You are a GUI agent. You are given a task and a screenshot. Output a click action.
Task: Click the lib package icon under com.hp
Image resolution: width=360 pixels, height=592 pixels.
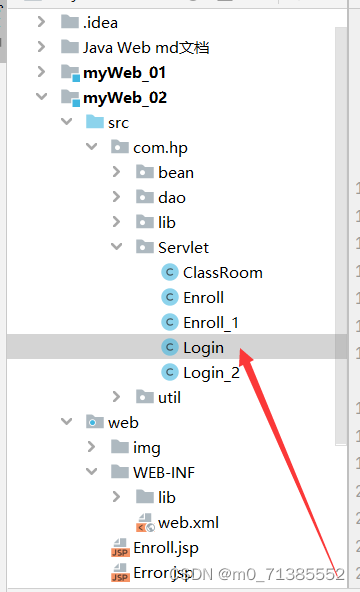click(x=145, y=222)
